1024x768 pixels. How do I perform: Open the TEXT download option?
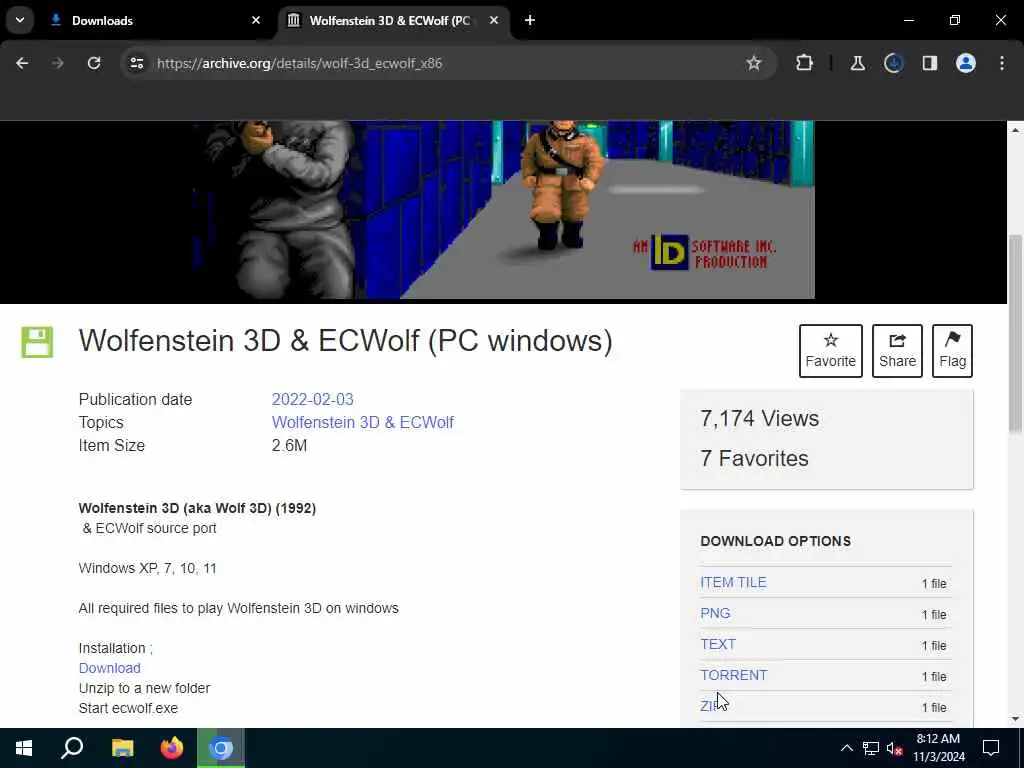coord(718,644)
